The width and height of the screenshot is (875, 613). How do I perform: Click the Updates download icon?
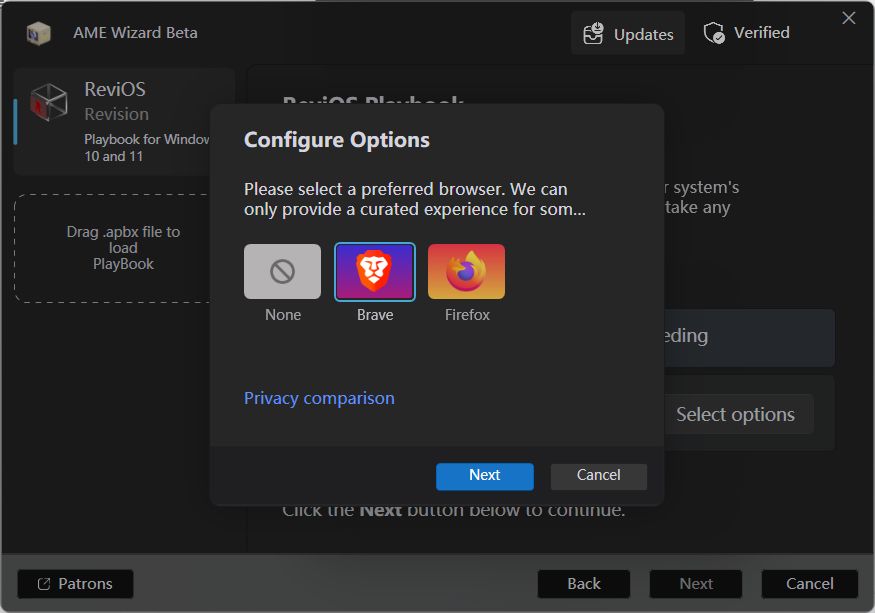(593, 33)
